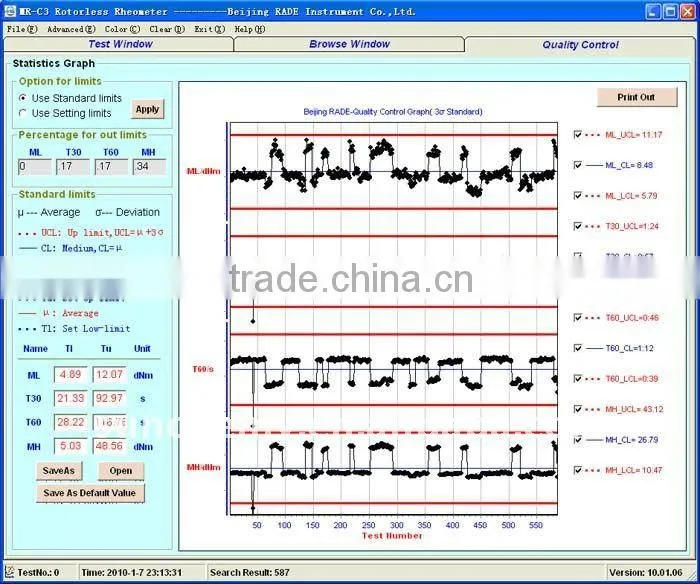Click the ML Tu field showing 12.07
The image size is (700, 584).
(x=109, y=374)
